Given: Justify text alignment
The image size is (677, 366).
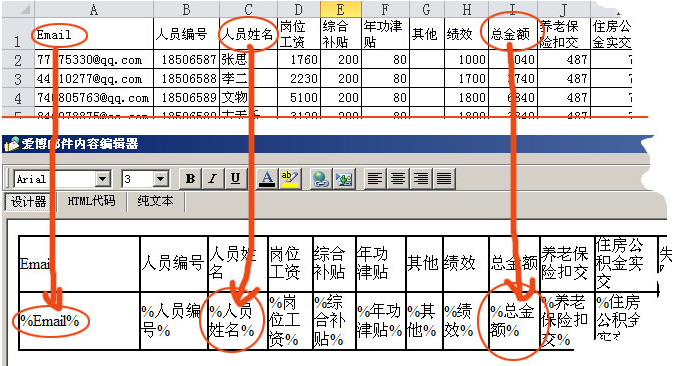Looking at the screenshot, I should tap(444, 179).
